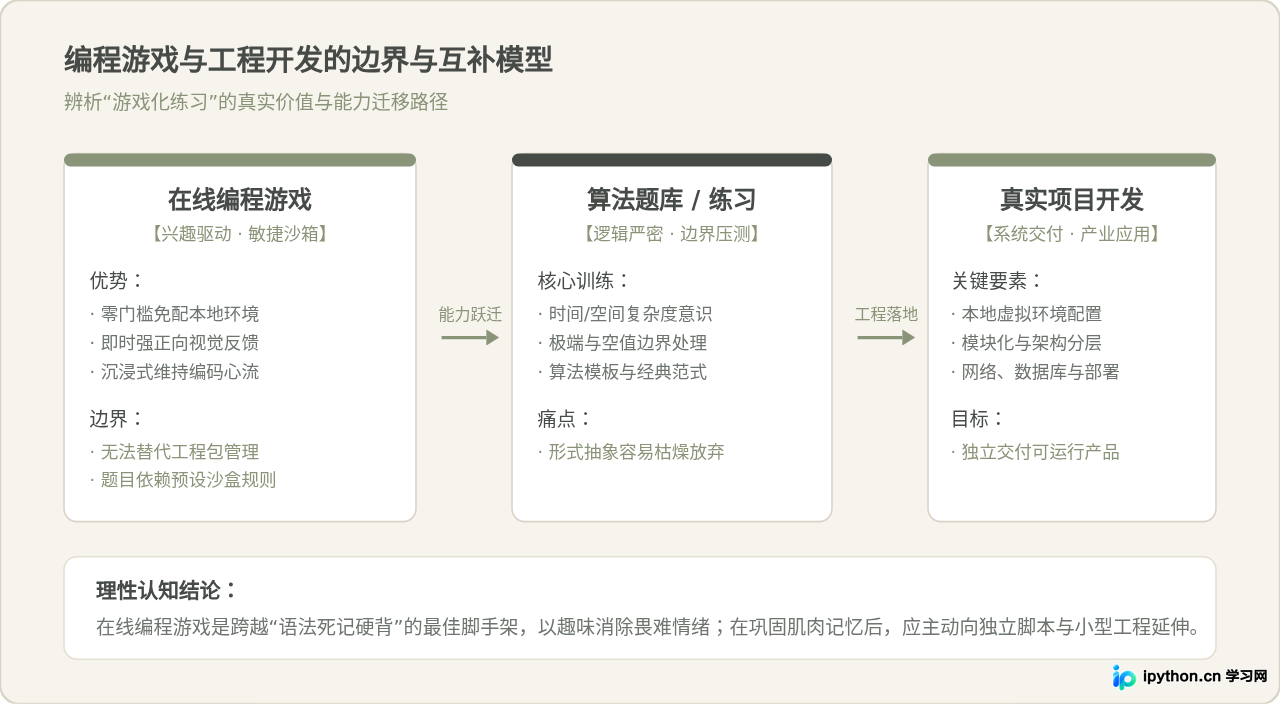
Task: Click the '即时强正向视觉反馈' bullet
Action: pos(174,343)
